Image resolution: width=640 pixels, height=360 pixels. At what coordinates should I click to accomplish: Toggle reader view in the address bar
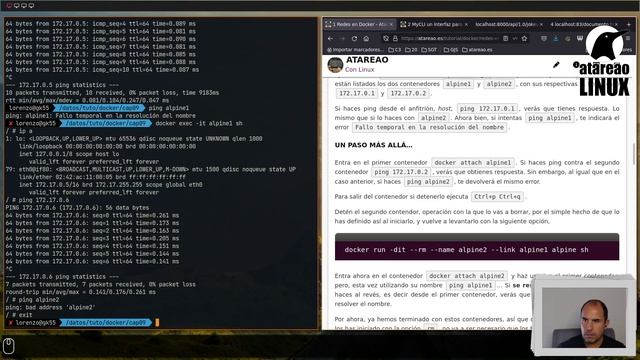click(505, 38)
